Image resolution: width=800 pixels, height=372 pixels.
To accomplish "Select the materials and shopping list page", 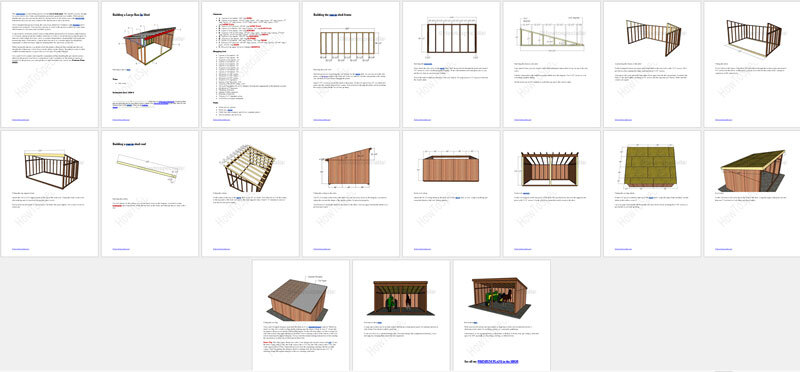I will pyautogui.click(x=250, y=64).
